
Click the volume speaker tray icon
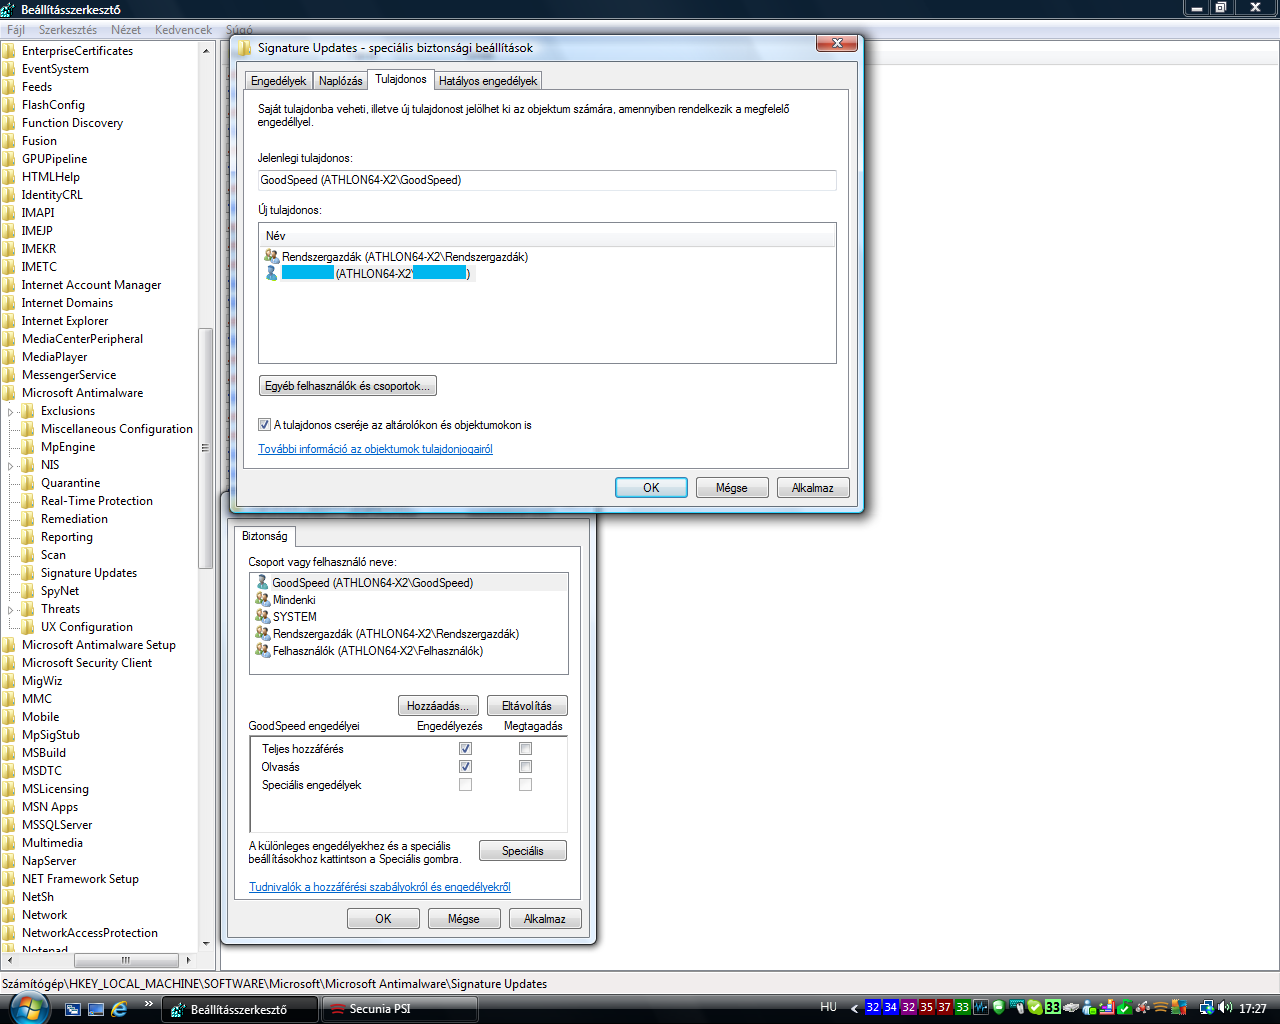click(x=1225, y=1008)
